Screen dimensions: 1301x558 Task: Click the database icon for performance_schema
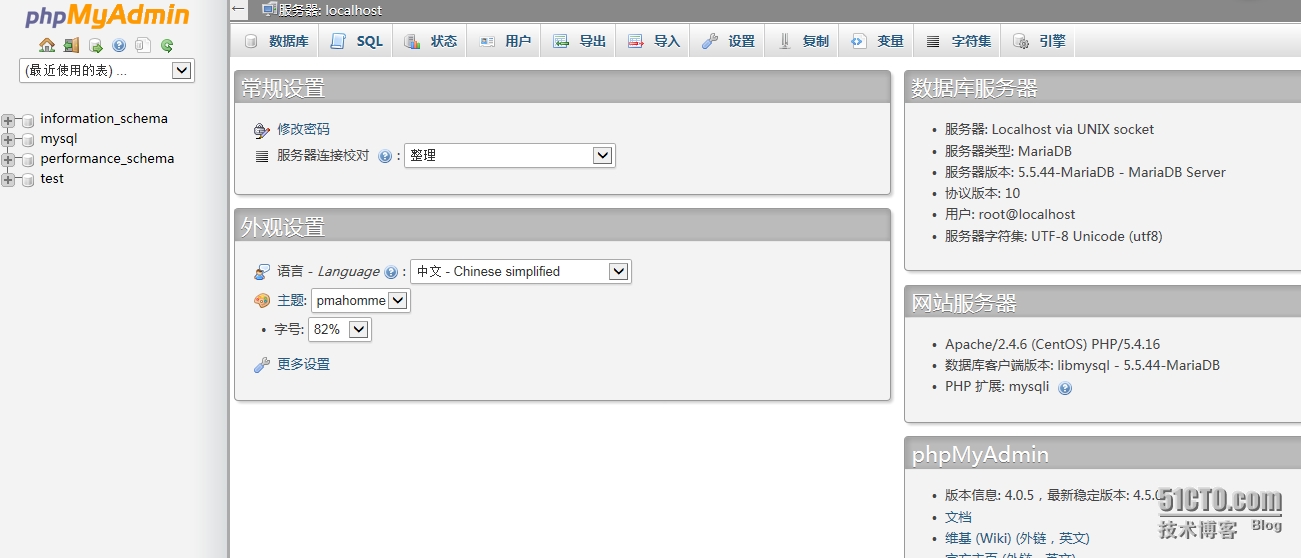coord(28,160)
